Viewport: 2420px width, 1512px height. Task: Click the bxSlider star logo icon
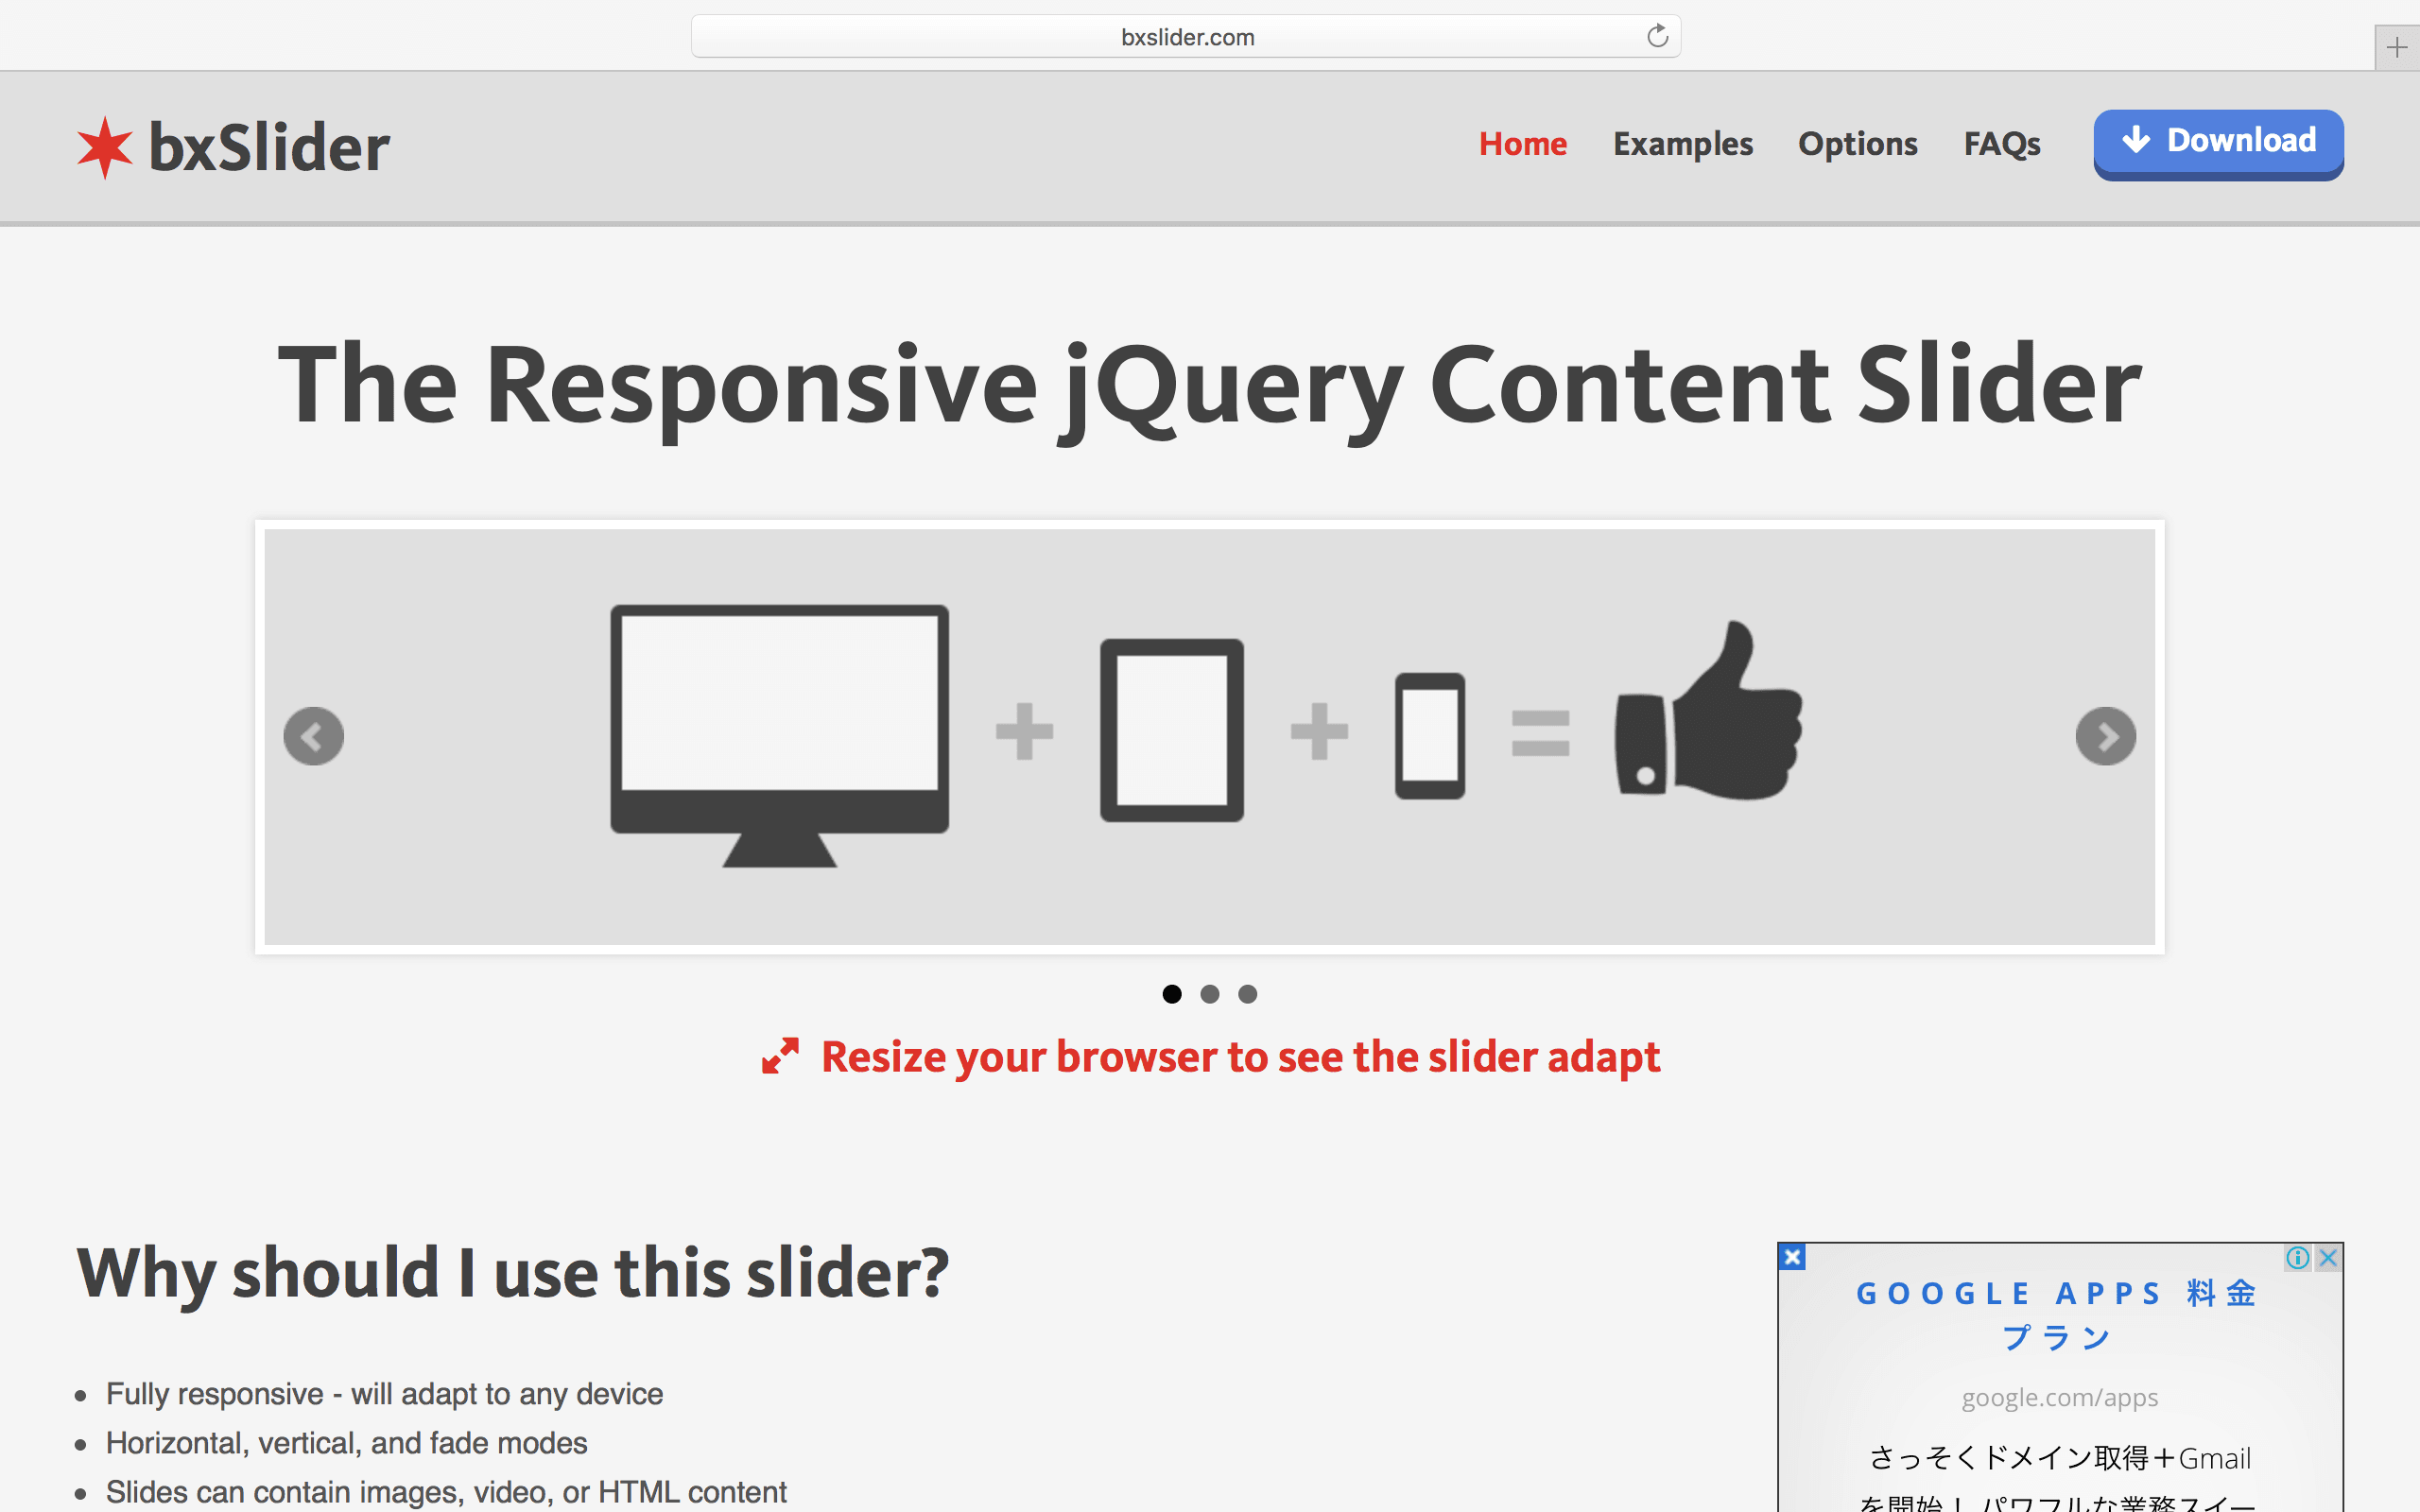101,145
